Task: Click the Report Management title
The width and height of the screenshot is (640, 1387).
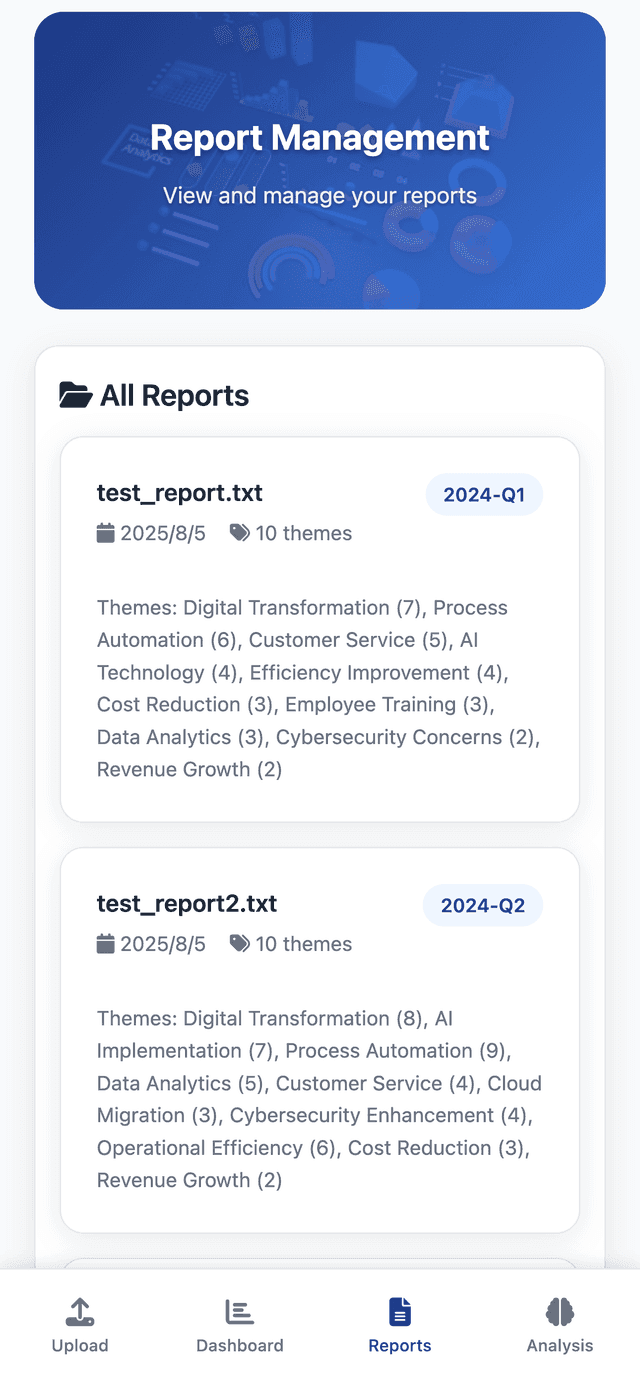Action: [320, 138]
